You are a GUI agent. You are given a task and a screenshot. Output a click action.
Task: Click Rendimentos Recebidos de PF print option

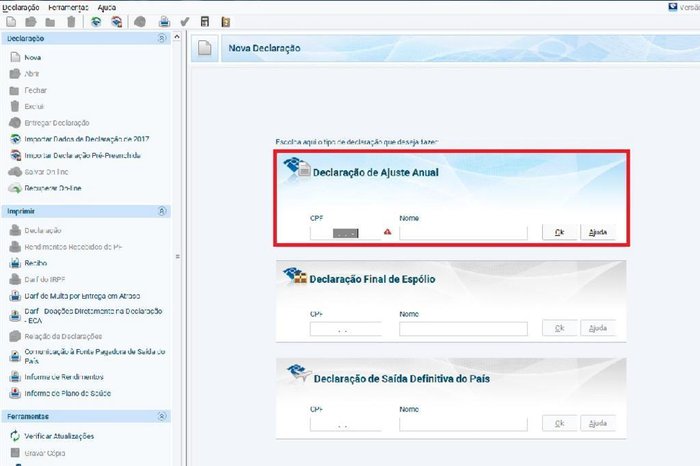73,247
